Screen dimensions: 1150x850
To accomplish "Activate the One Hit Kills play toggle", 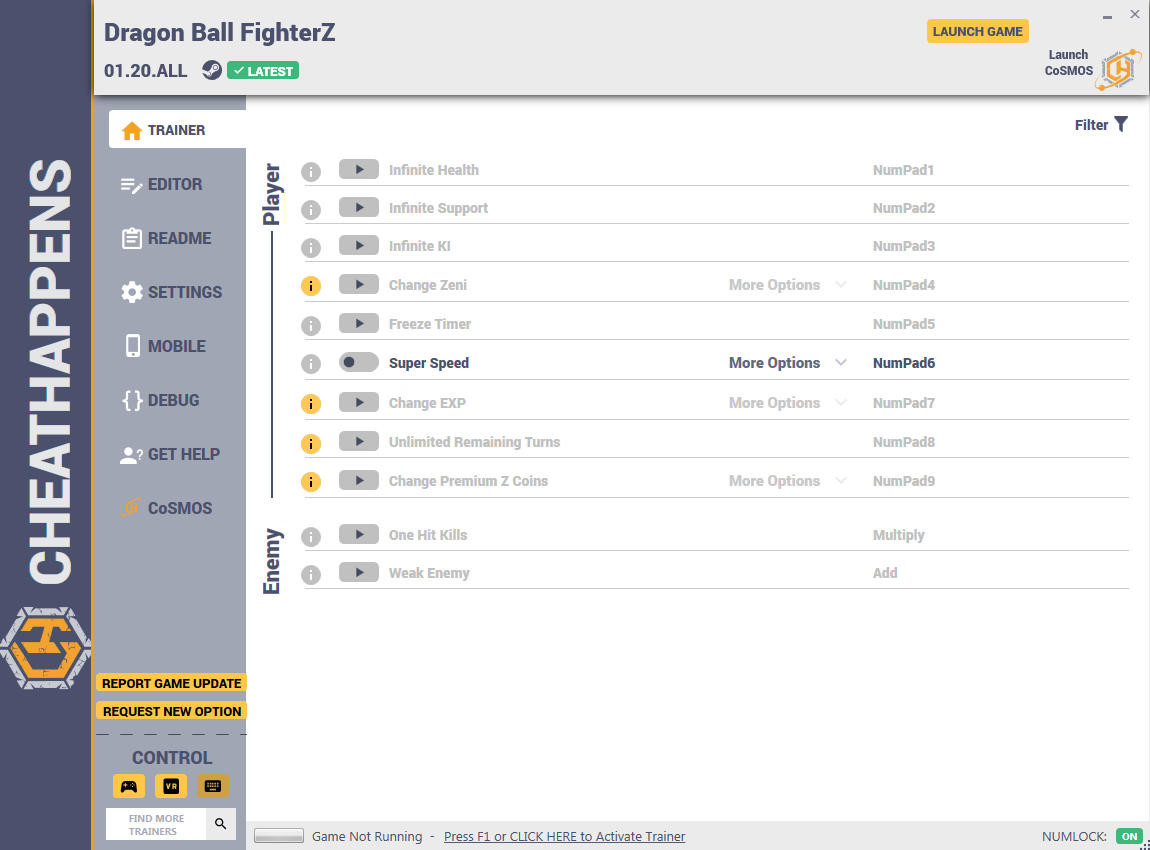I will click(x=359, y=535).
